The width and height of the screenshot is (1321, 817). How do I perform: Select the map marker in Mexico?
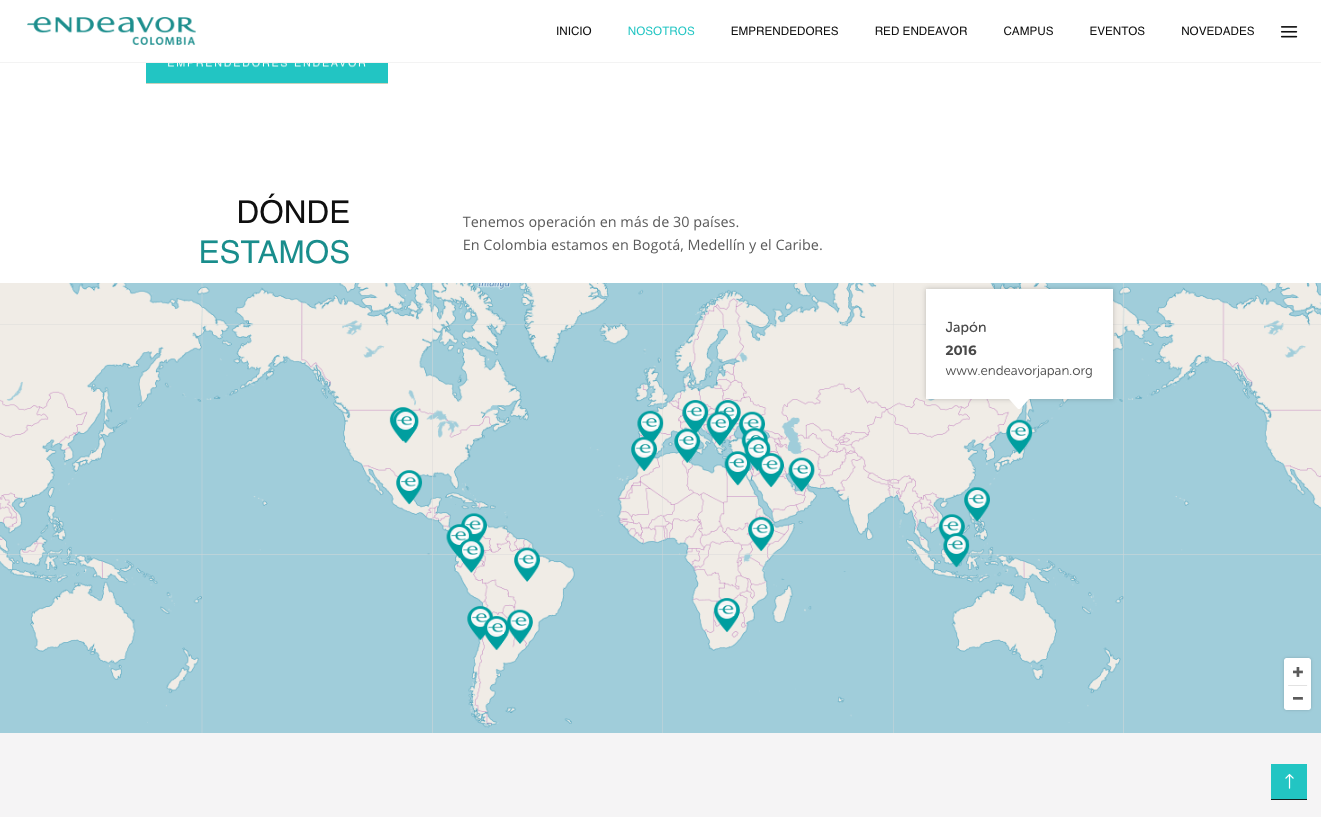[x=409, y=485]
